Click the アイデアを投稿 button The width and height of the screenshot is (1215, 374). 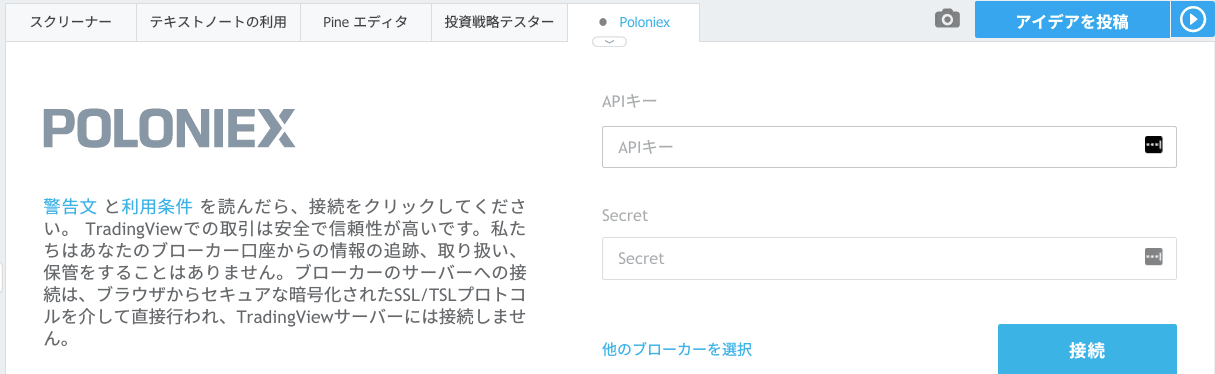click(1072, 20)
